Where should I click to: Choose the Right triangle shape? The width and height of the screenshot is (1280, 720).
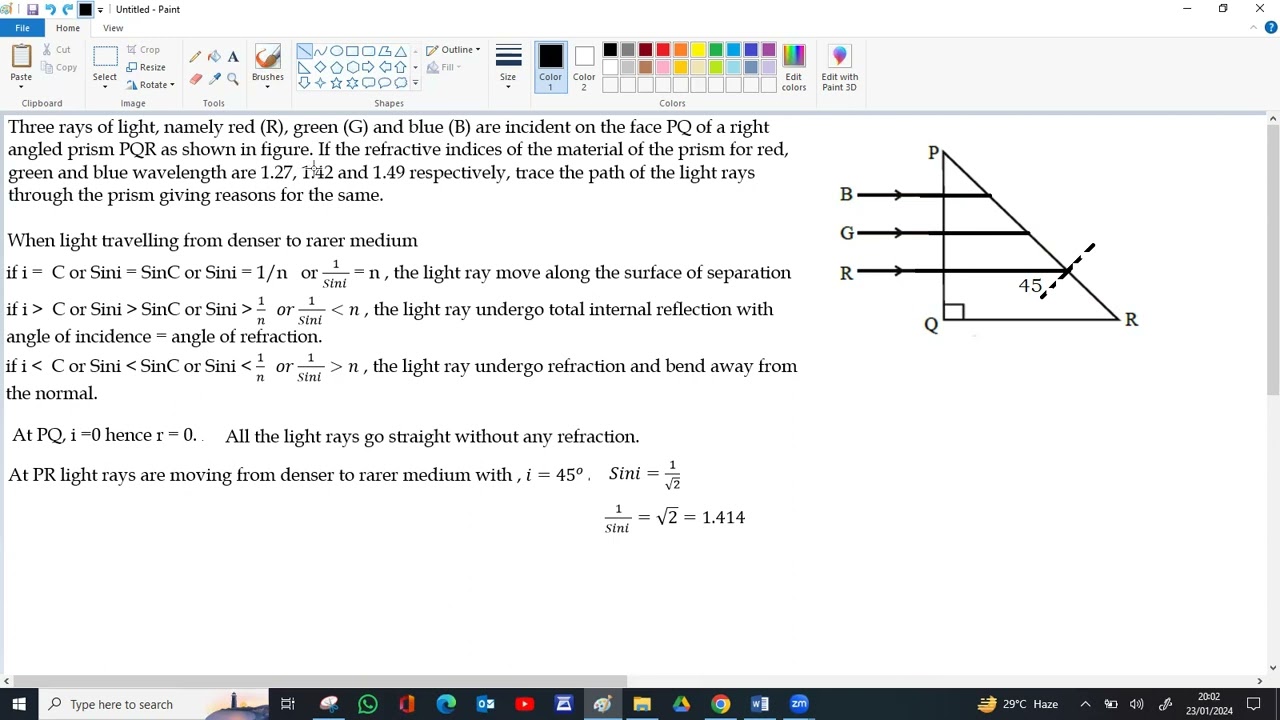(x=304, y=67)
